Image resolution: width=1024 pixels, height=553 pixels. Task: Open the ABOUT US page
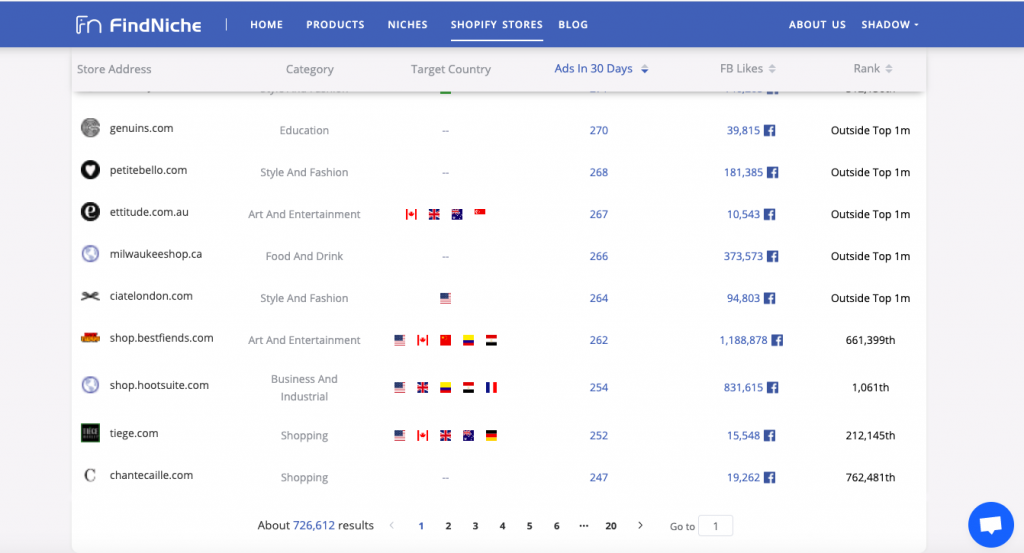coord(817,25)
